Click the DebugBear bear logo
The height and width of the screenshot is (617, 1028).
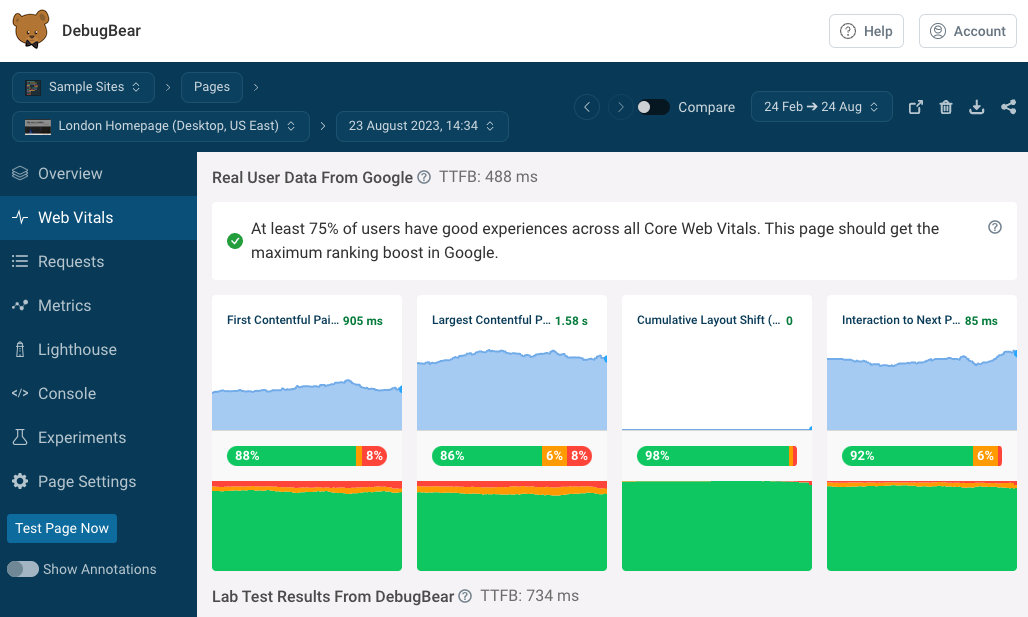pos(31,30)
